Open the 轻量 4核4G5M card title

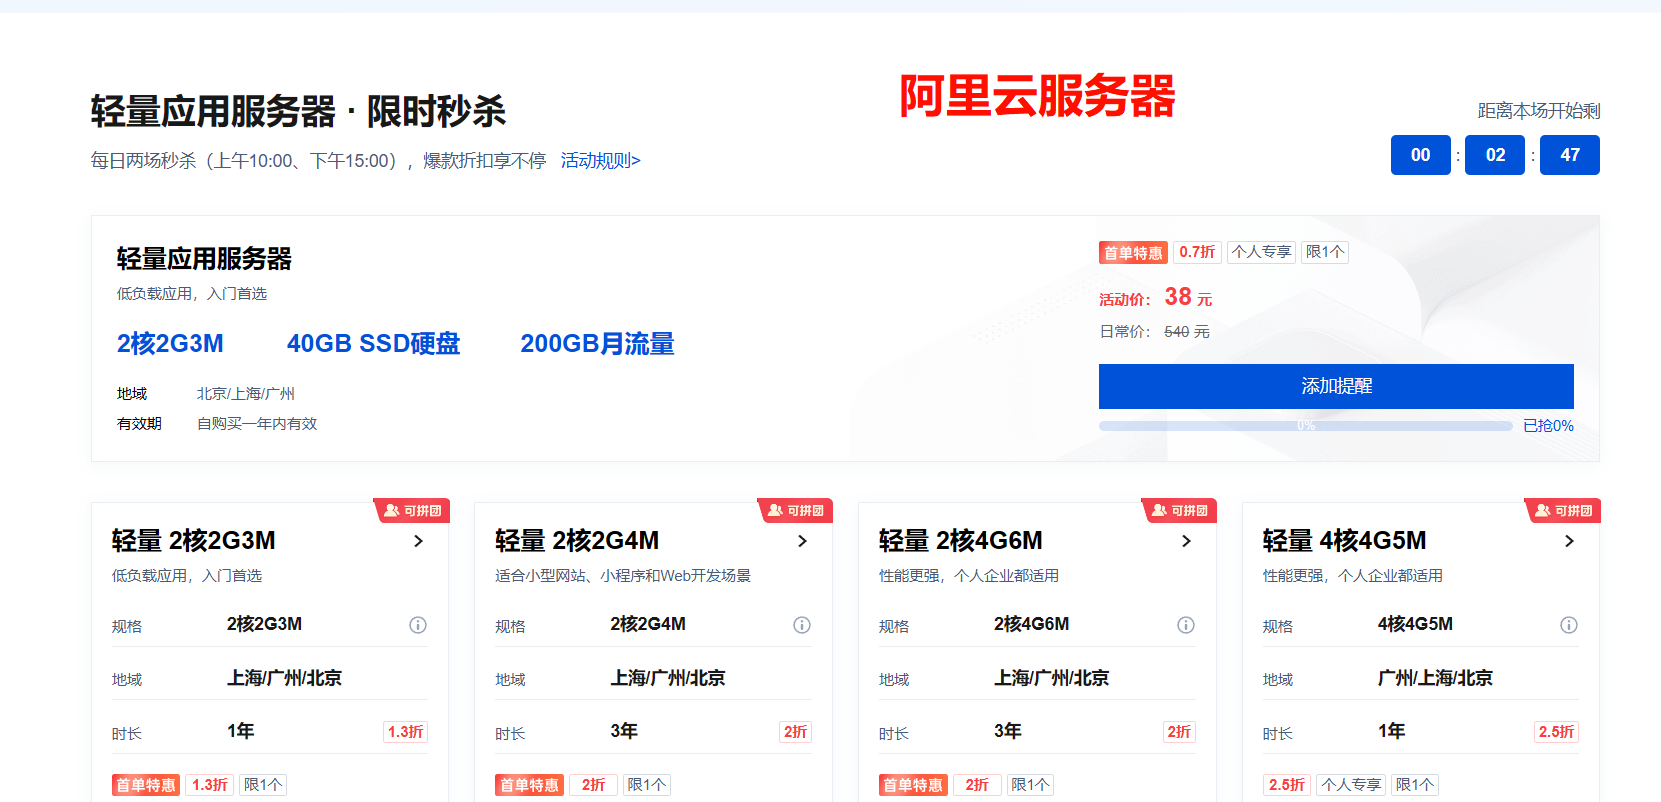tap(1345, 541)
